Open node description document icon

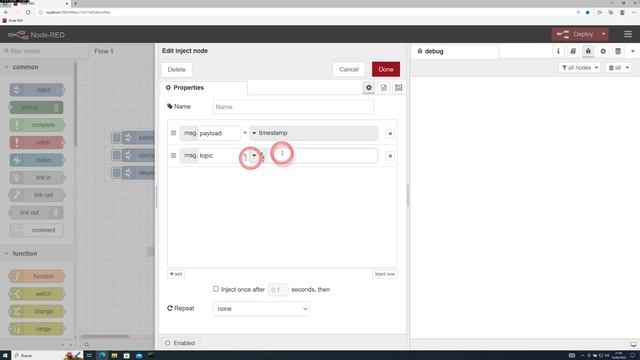384,87
